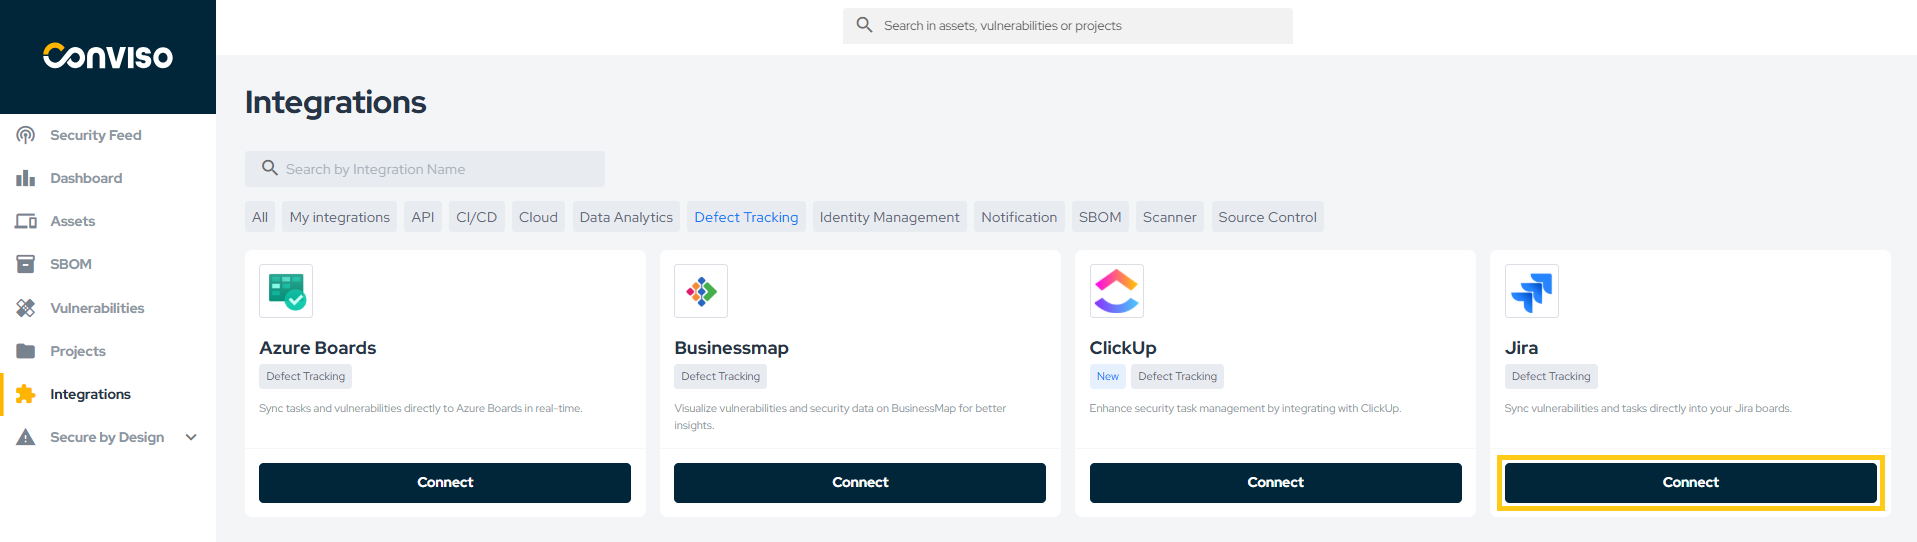1917x542 pixels.
Task: Connect Azure Boards integration
Action: click(x=445, y=483)
